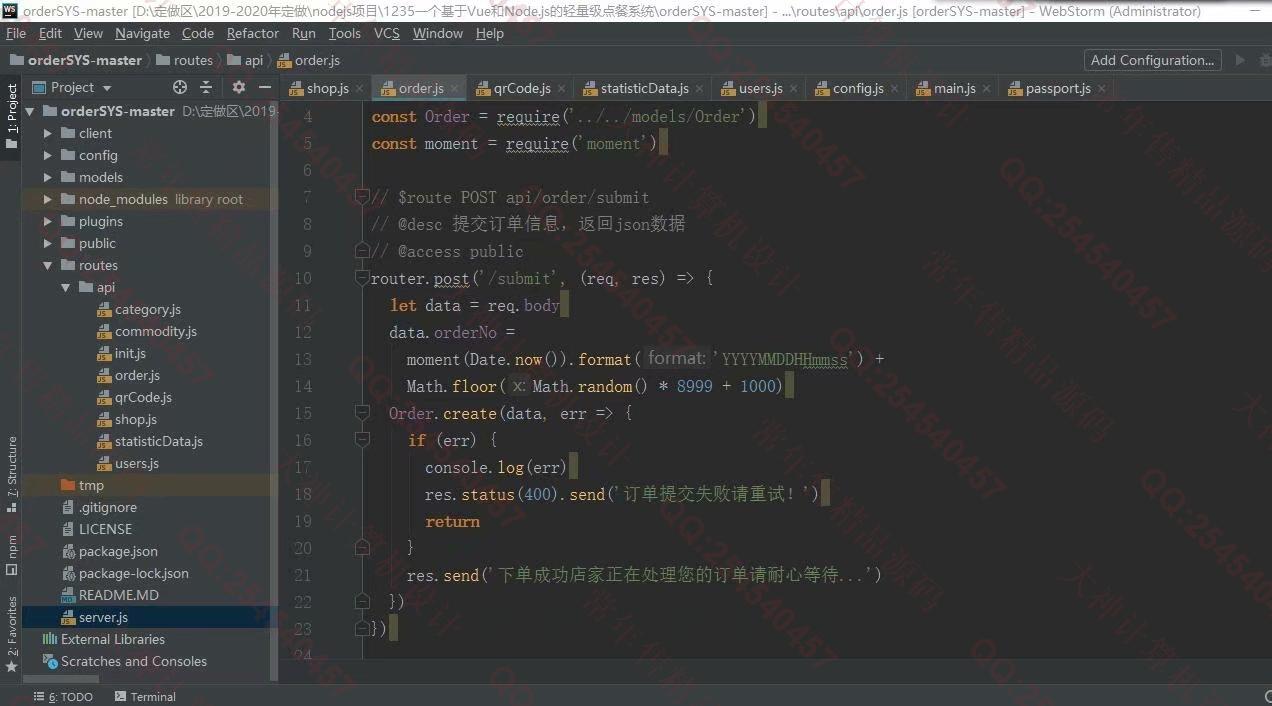The height and width of the screenshot is (706, 1272).
Task: Click the api breadcrumb in navigation bar
Action: (246, 60)
